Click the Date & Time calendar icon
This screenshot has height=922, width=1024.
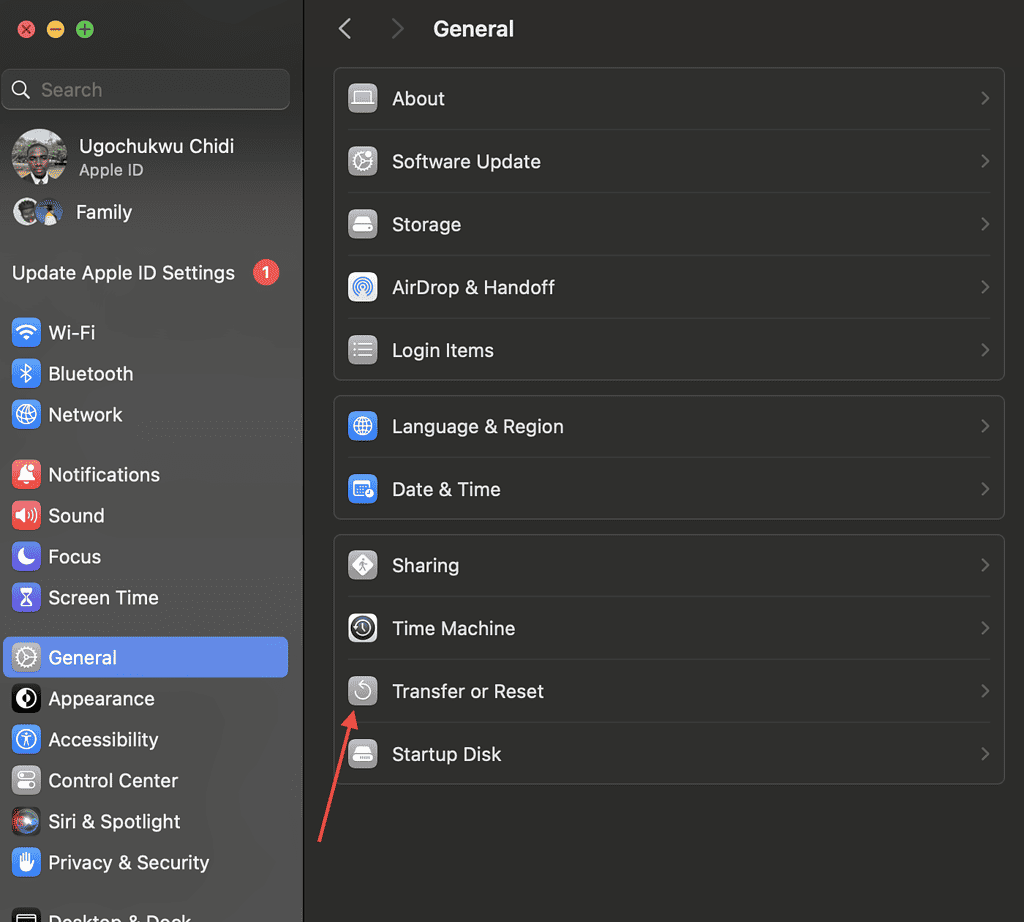[x=362, y=489]
